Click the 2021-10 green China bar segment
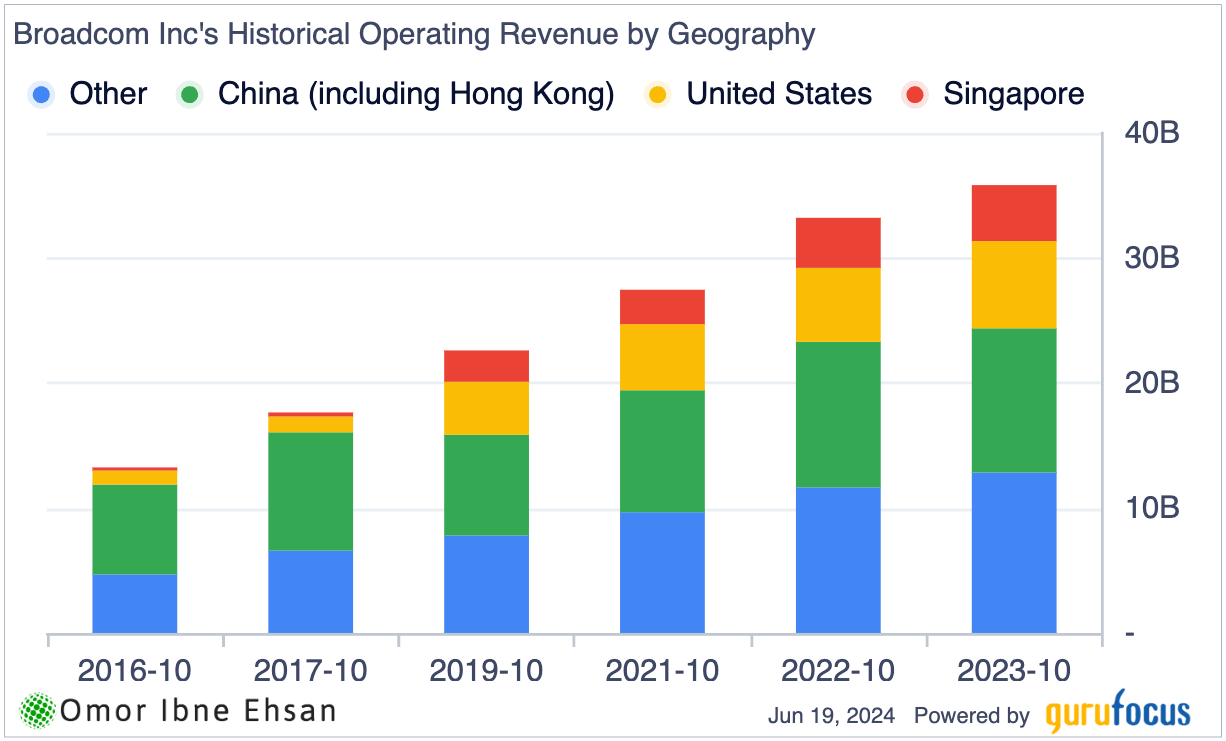This screenshot has width=1226, height=741. pyautogui.click(x=662, y=451)
